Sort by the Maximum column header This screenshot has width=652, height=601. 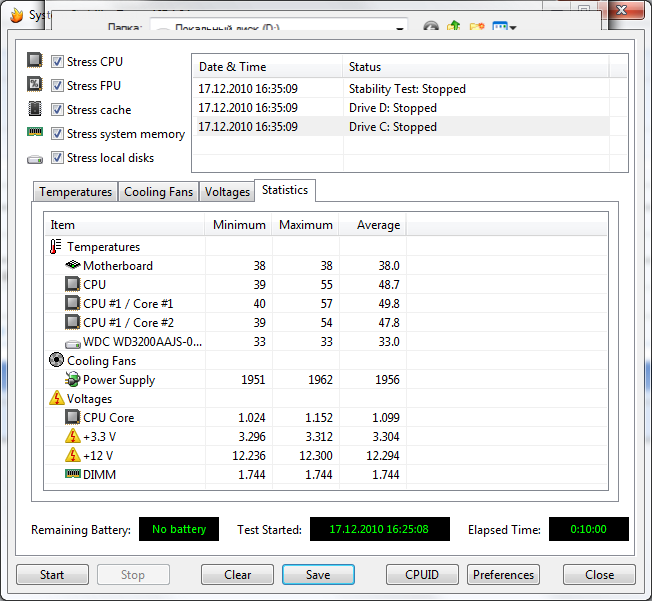pos(305,225)
